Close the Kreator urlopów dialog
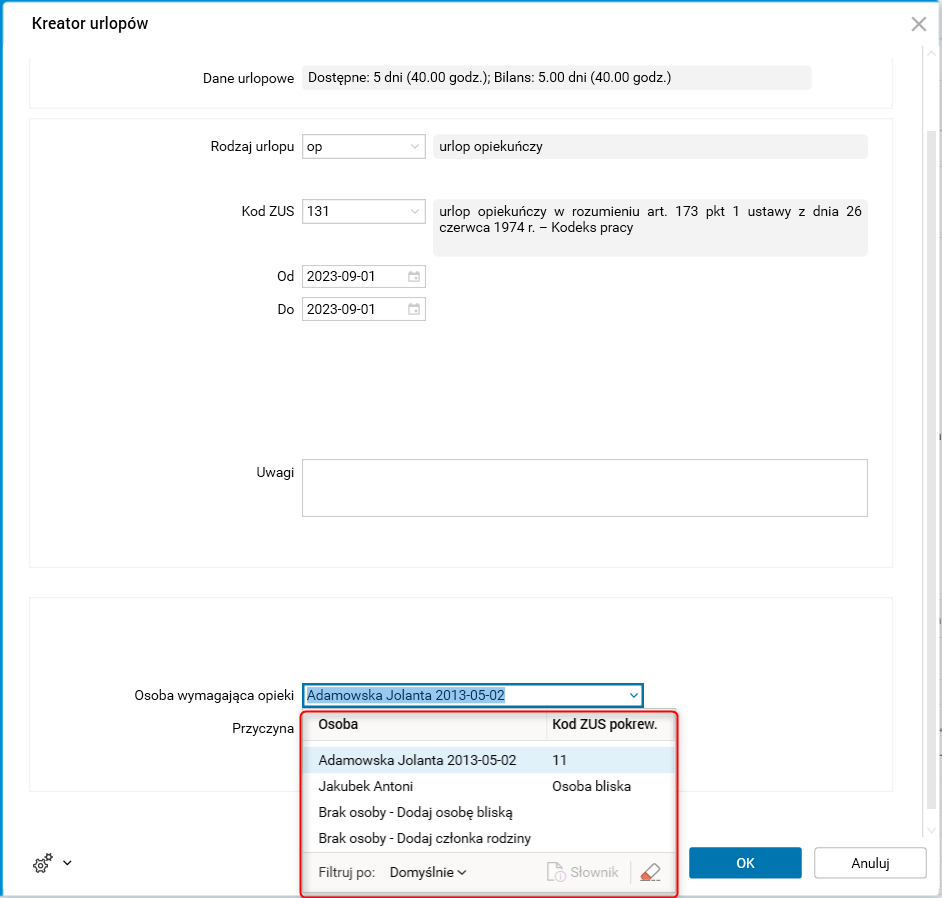The image size is (942, 898). point(919,24)
